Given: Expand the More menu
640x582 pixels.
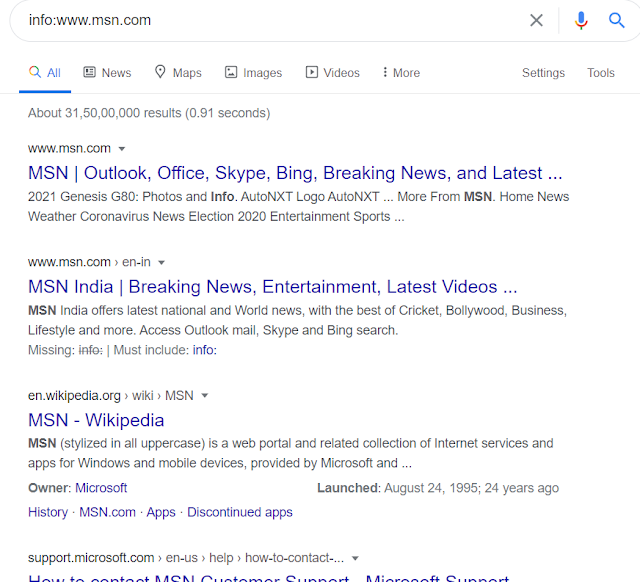Looking at the screenshot, I should [x=401, y=73].
